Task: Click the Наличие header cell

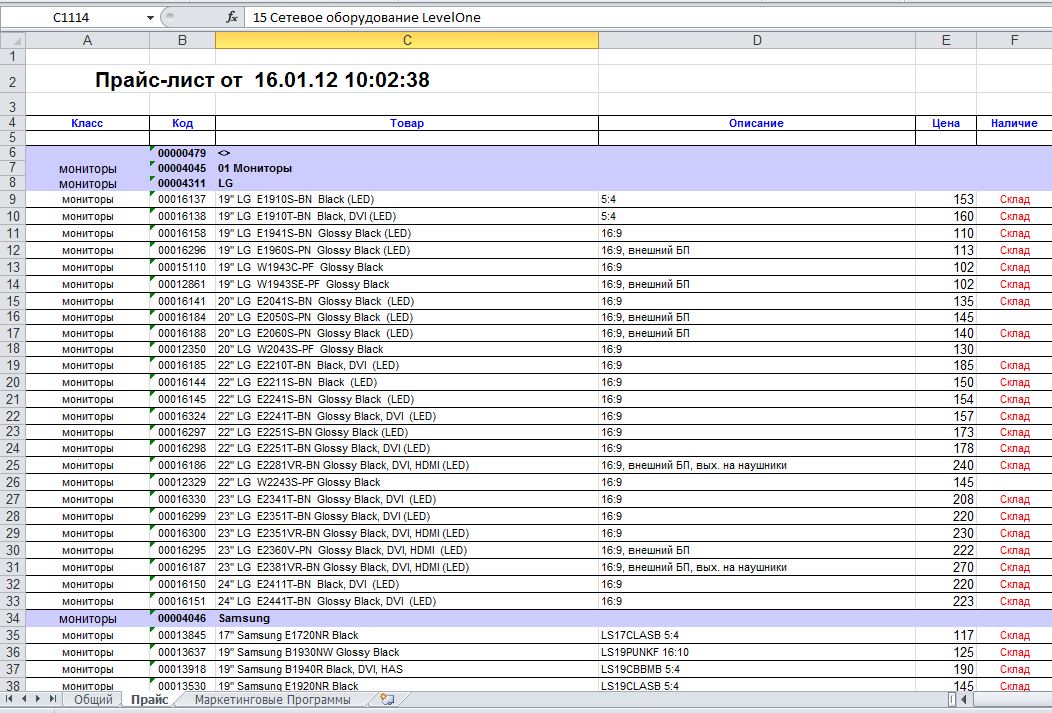Action: coord(1014,123)
